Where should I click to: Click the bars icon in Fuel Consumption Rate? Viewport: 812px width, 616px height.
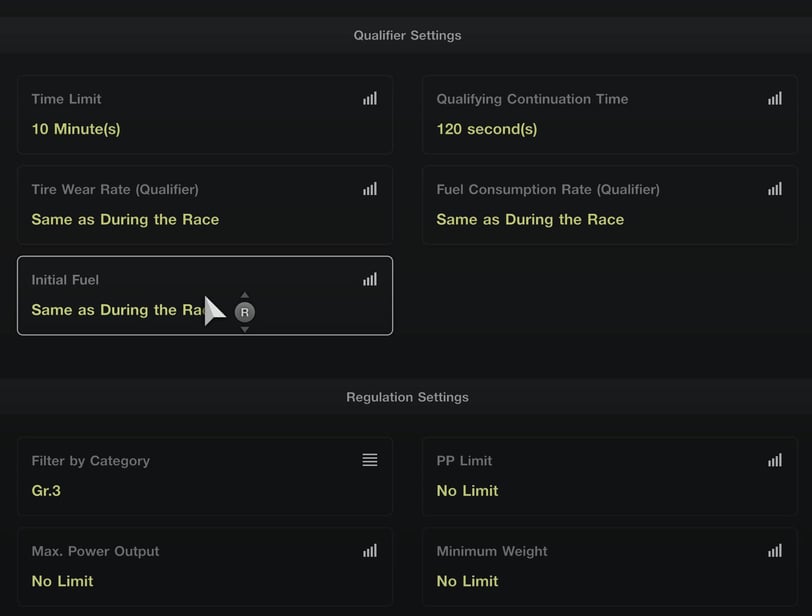(775, 189)
